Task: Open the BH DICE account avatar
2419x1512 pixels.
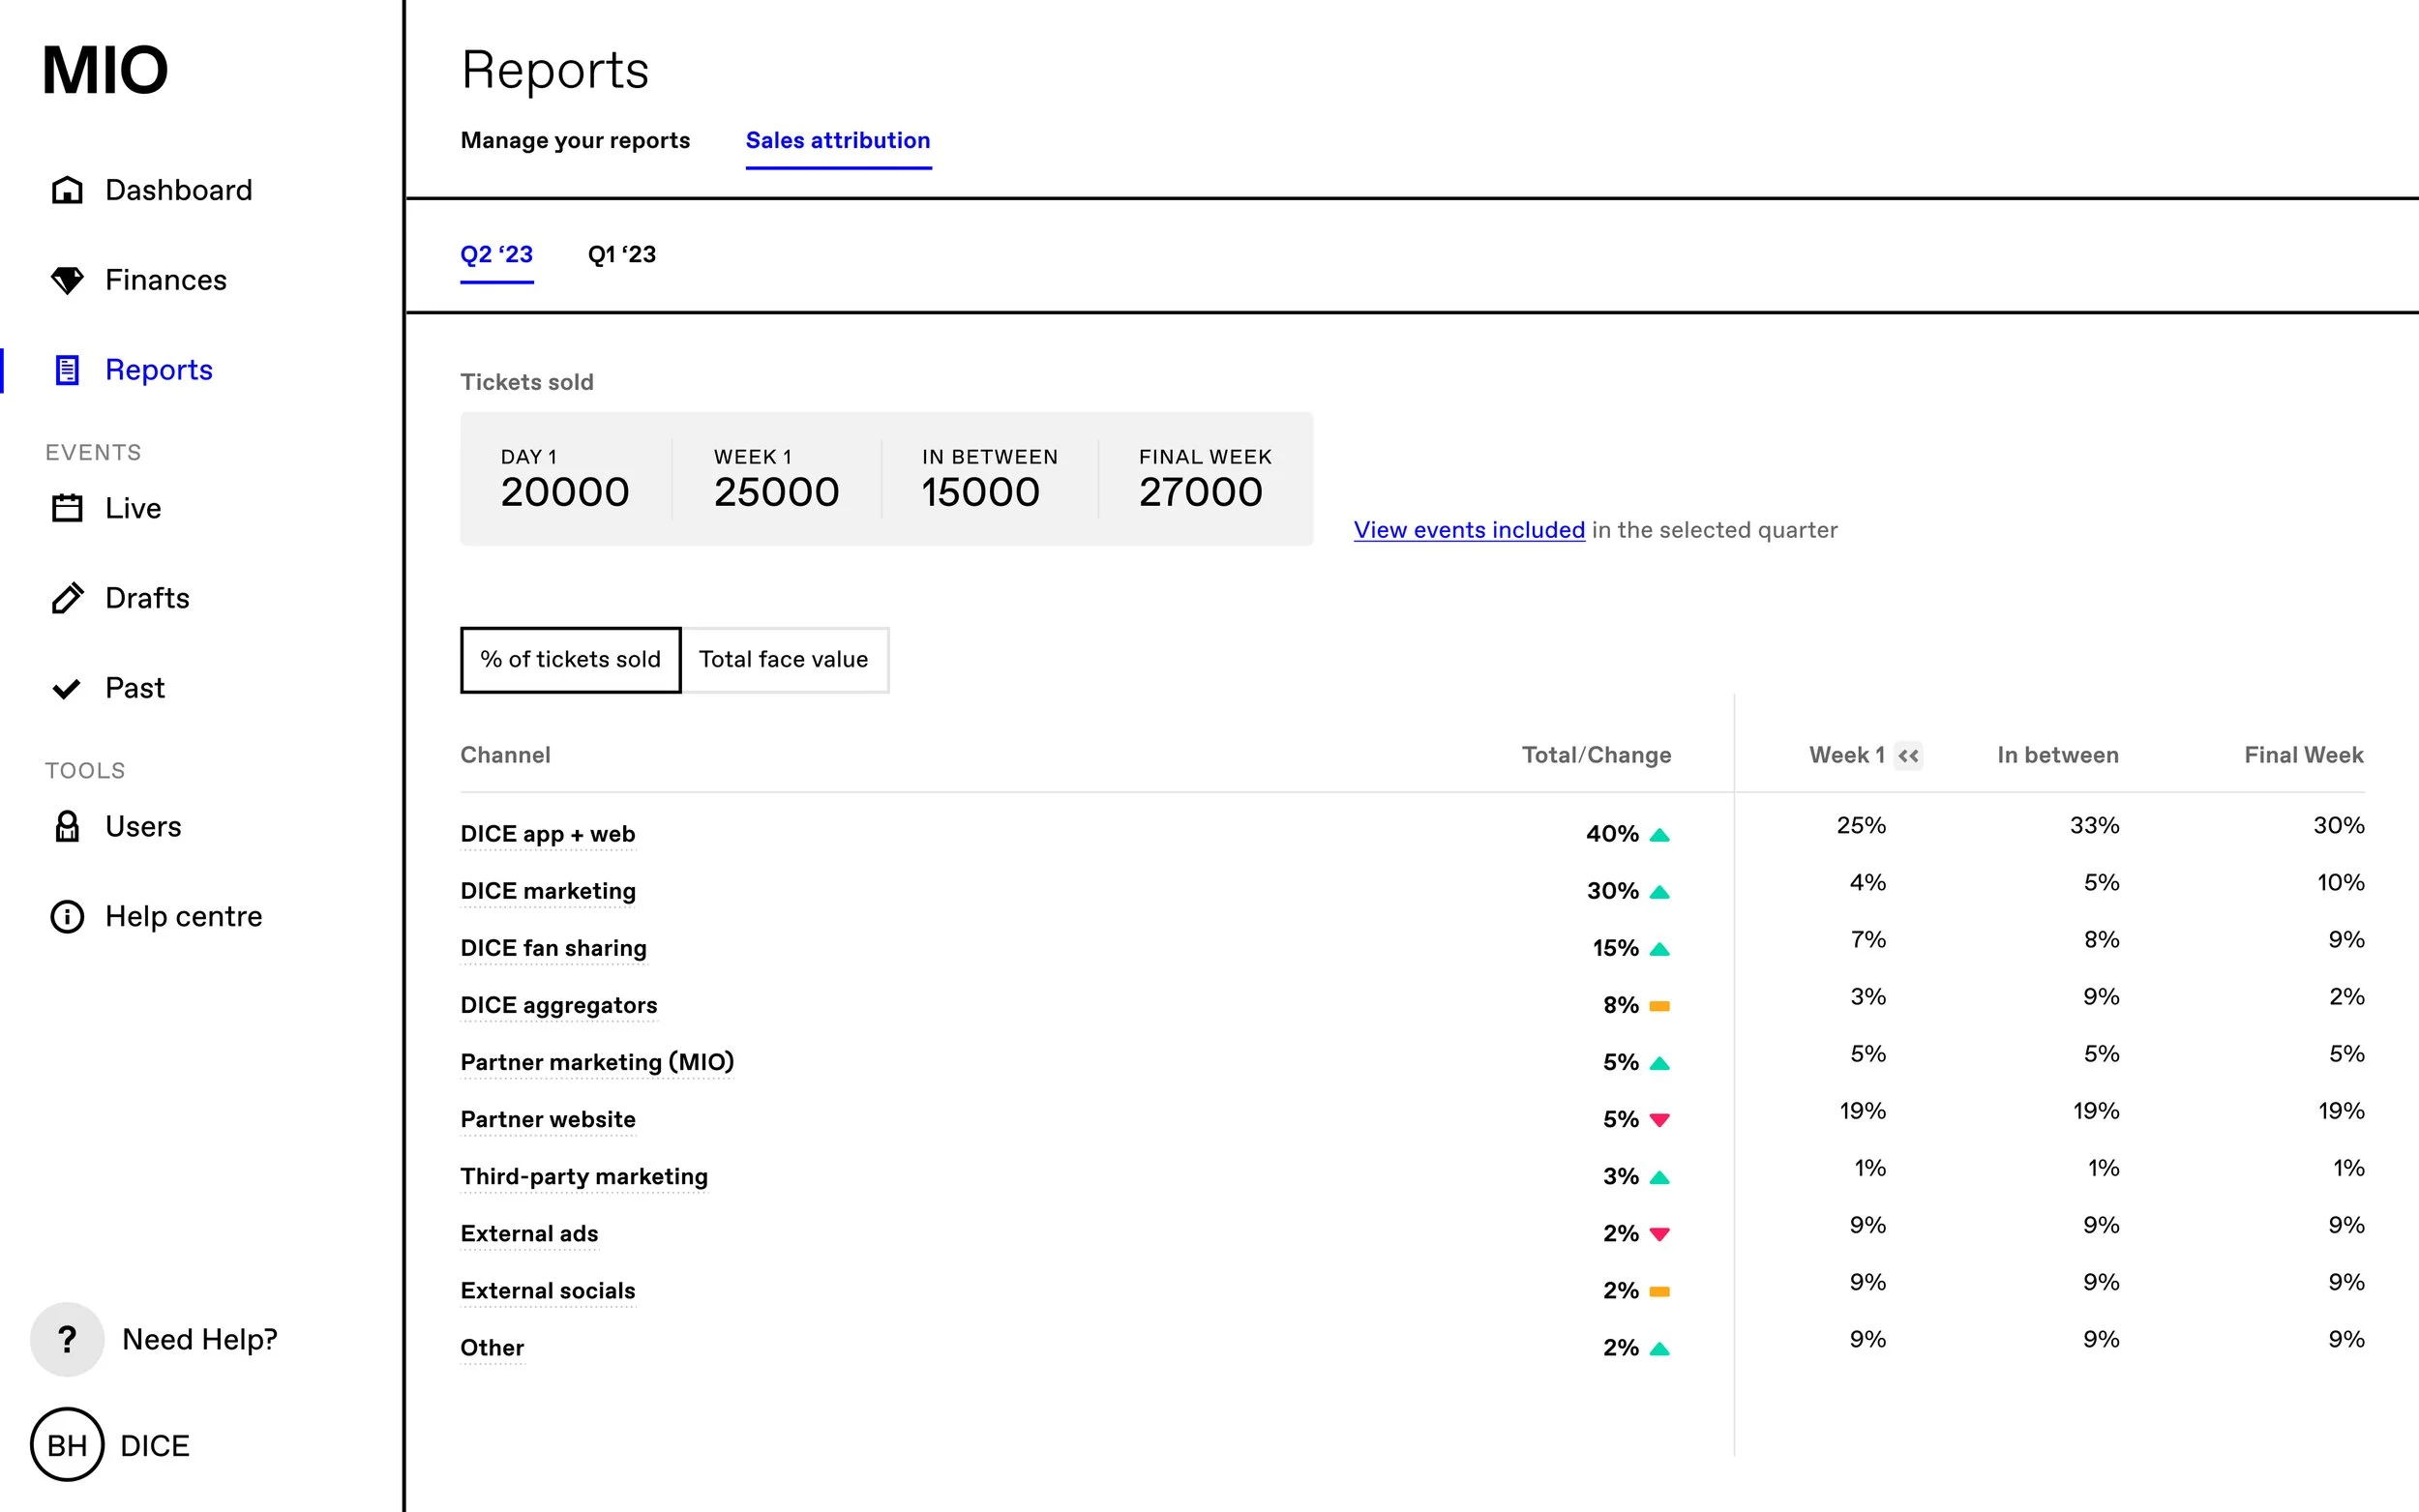Action: click(67, 1445)
